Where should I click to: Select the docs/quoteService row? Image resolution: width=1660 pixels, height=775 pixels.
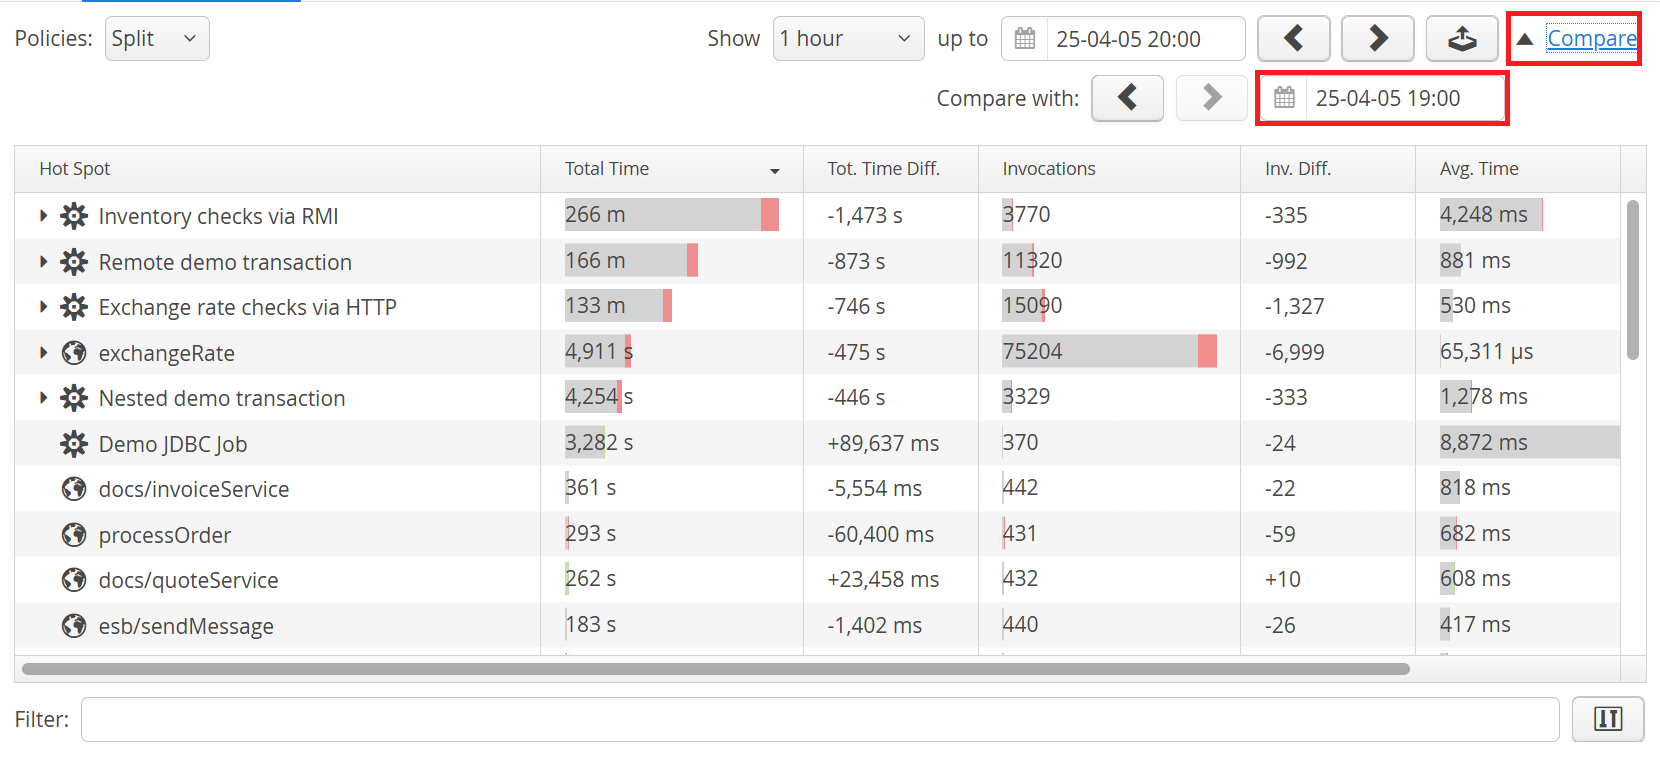coord(188,580)
